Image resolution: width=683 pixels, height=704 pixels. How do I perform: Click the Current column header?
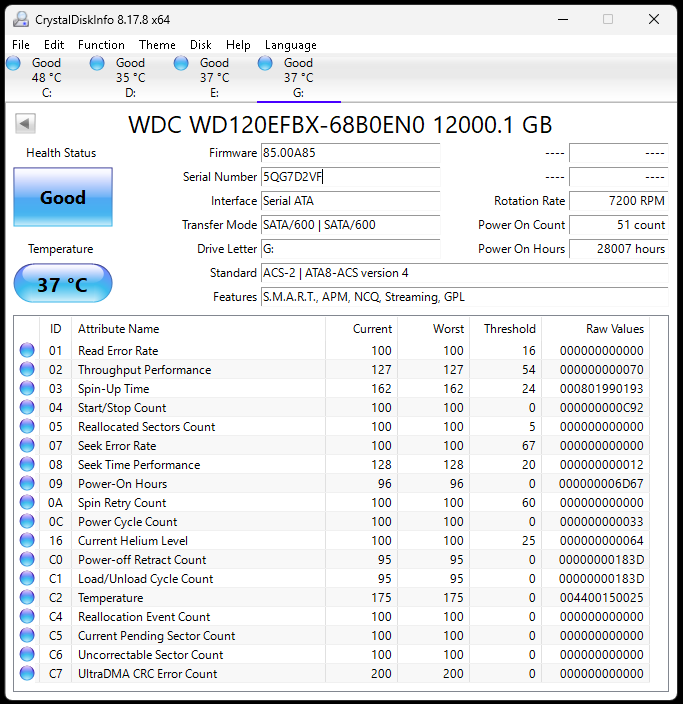tap(361, 329)
